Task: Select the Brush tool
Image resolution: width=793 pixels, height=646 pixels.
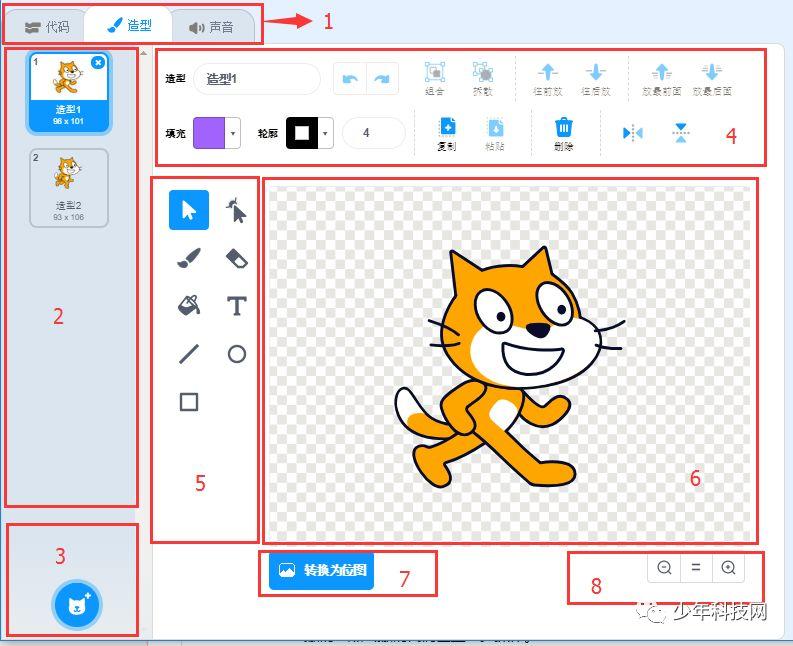Action: point(189,257)
